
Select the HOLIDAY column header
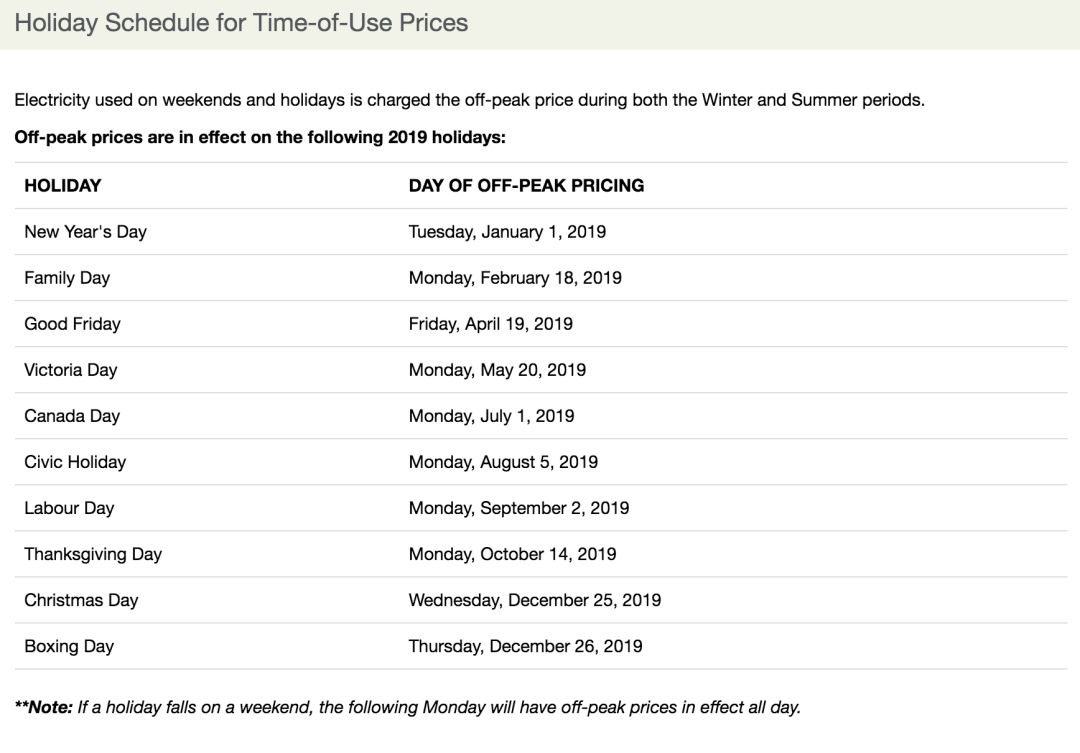(x=63, y=185)
